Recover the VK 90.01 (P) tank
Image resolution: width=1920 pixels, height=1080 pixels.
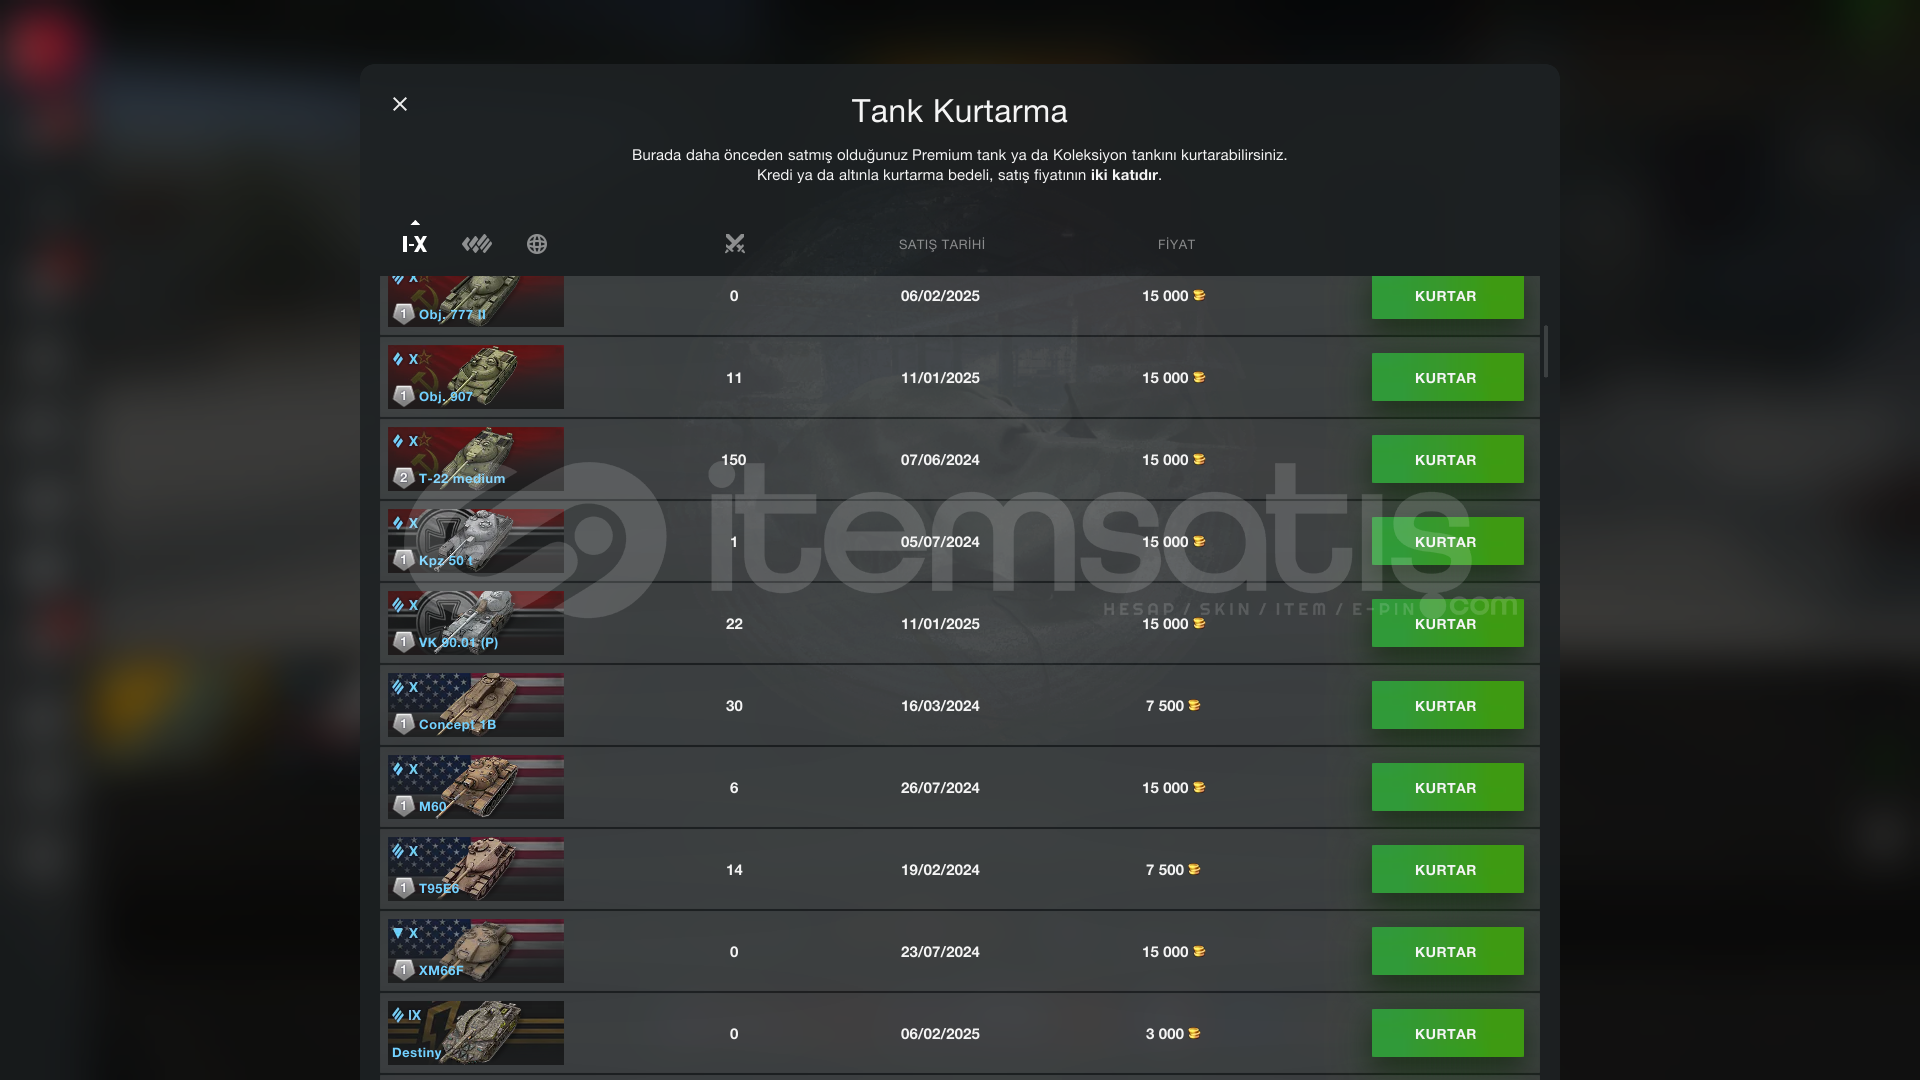[x=1446, y=624]
